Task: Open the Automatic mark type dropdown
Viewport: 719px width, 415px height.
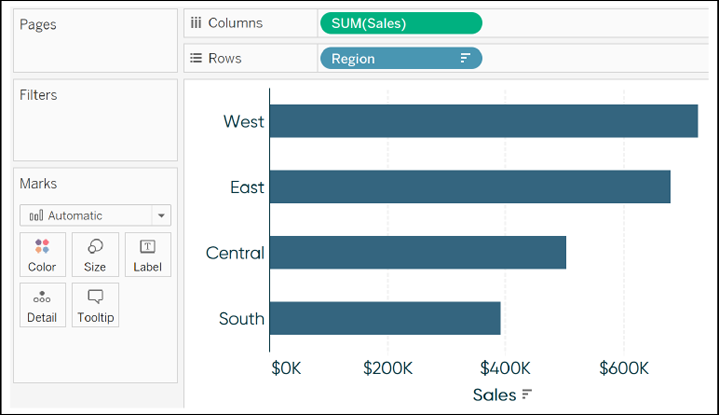Action: (95, 216)
